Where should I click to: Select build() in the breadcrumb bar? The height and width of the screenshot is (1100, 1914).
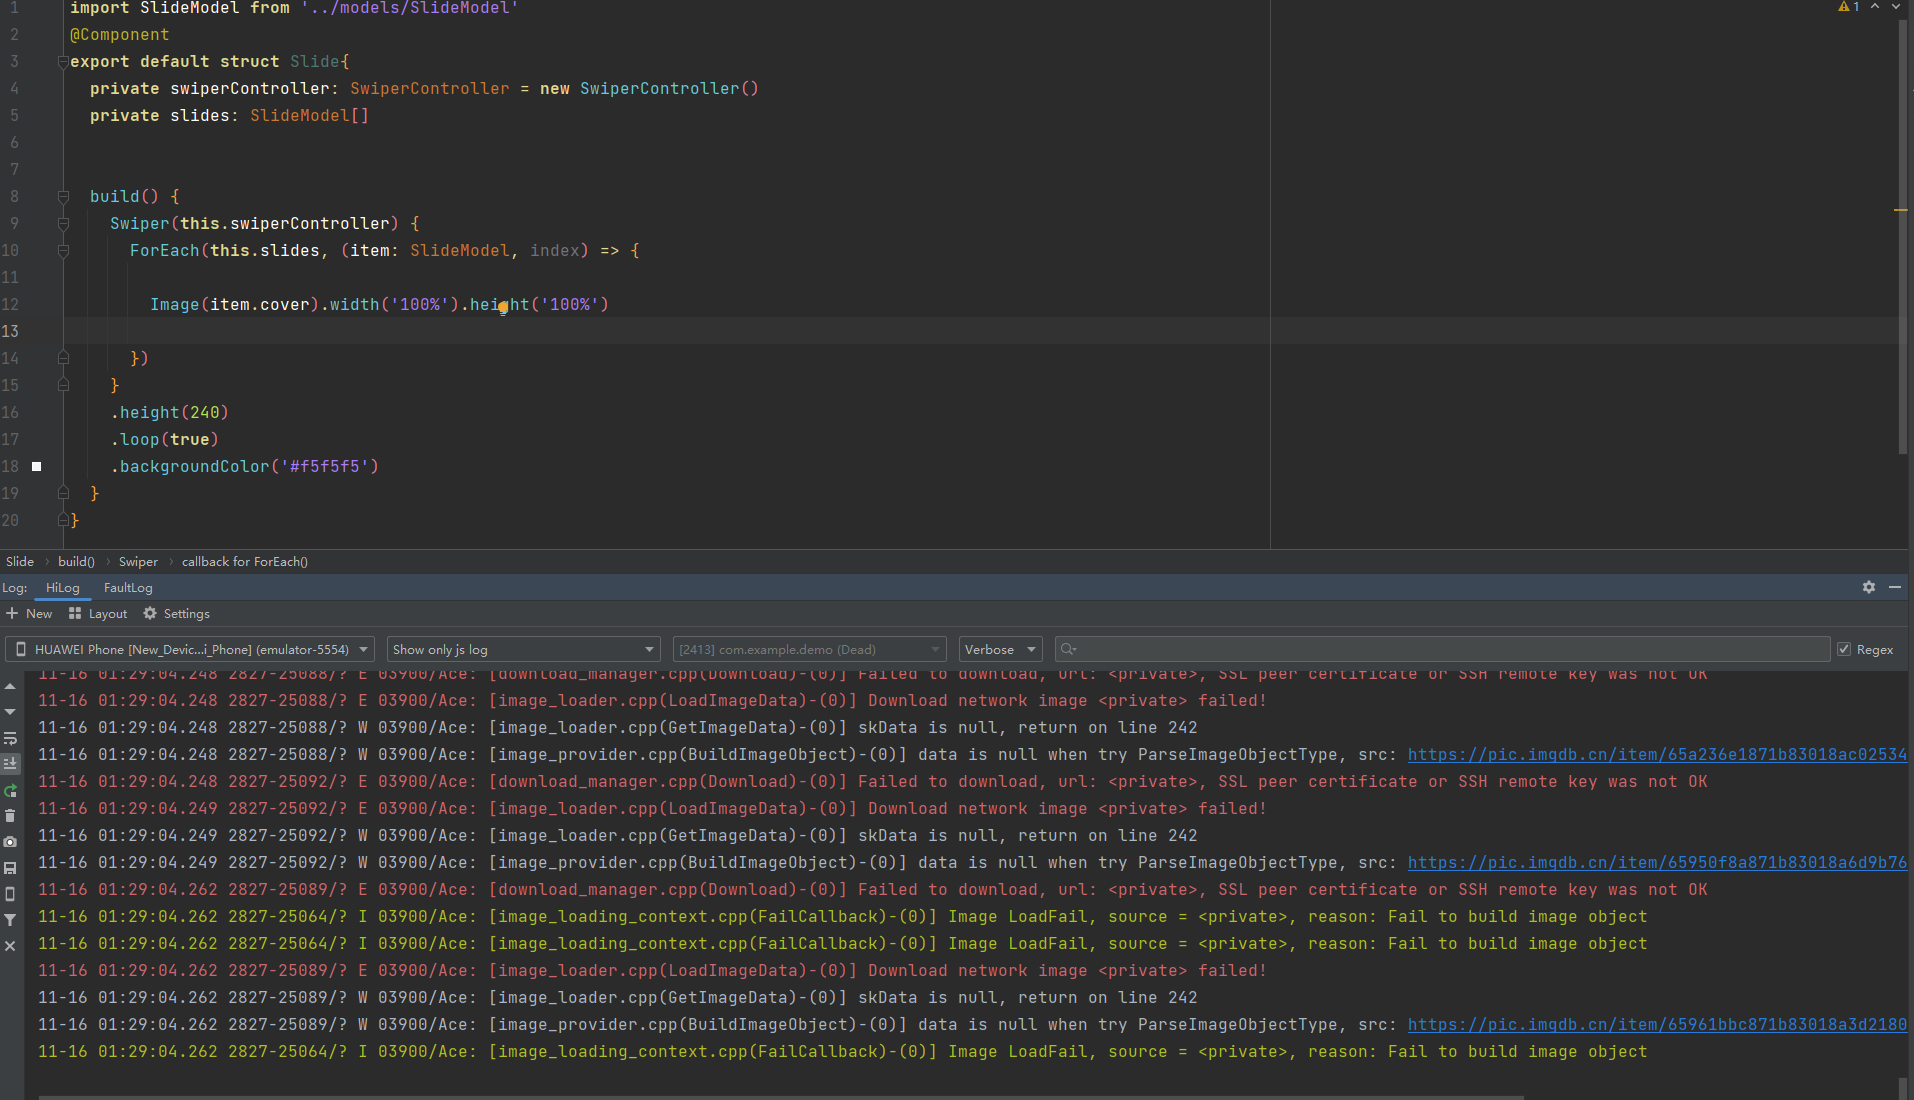[76, 561]
